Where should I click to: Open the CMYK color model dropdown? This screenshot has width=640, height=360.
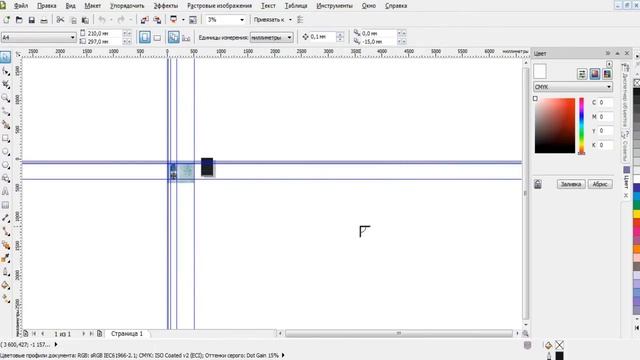(x=573, y=87)
